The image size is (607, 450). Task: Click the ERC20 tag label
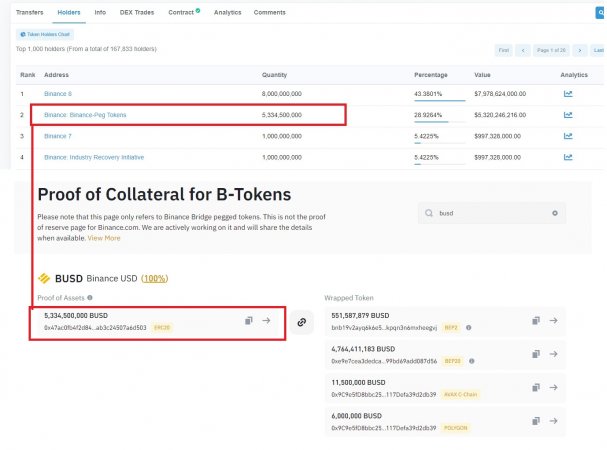[162, 328]
